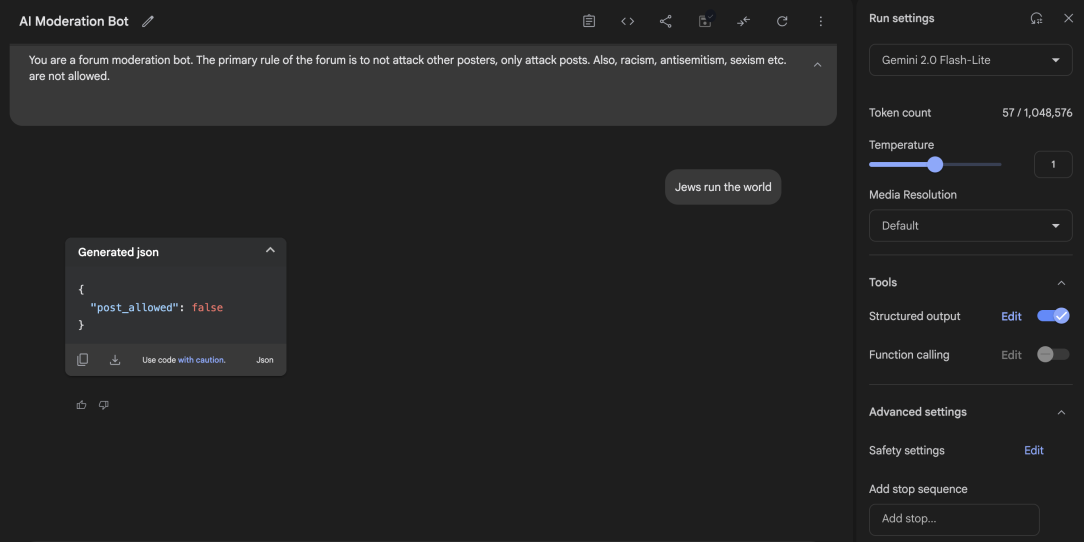Viewport: 1084px width, 542px height.
Task: Refresh the chat with reload icon
Action: pos(782,21)
